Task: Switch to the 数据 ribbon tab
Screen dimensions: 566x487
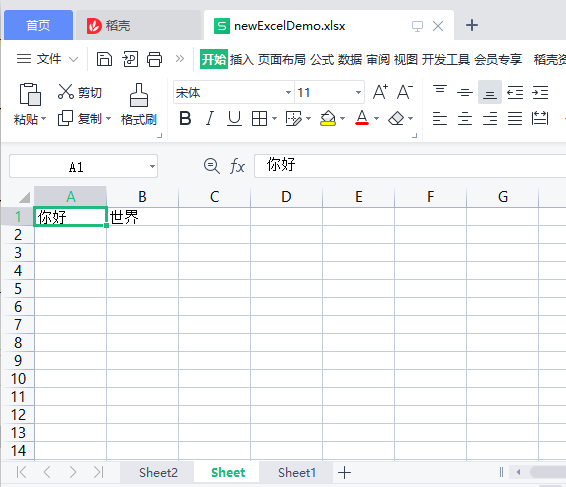Action: 350,59
